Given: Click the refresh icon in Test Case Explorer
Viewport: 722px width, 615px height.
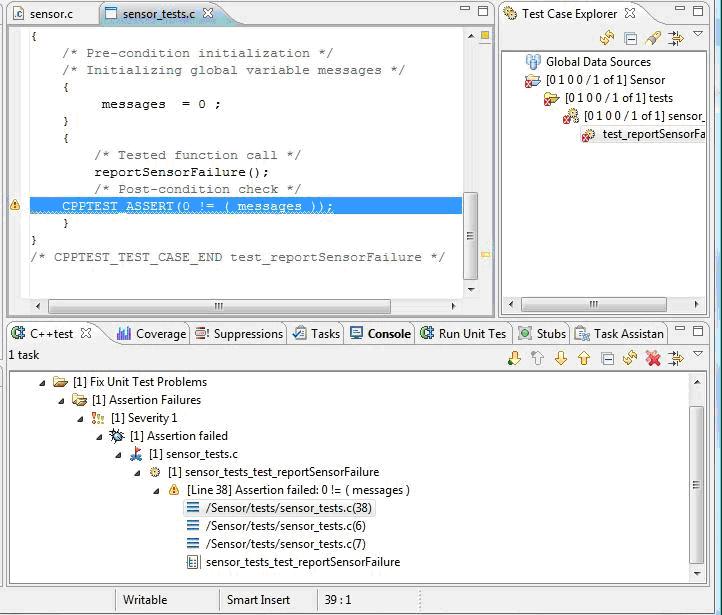Looking at the screenshot, I should [x=606, y=38].
